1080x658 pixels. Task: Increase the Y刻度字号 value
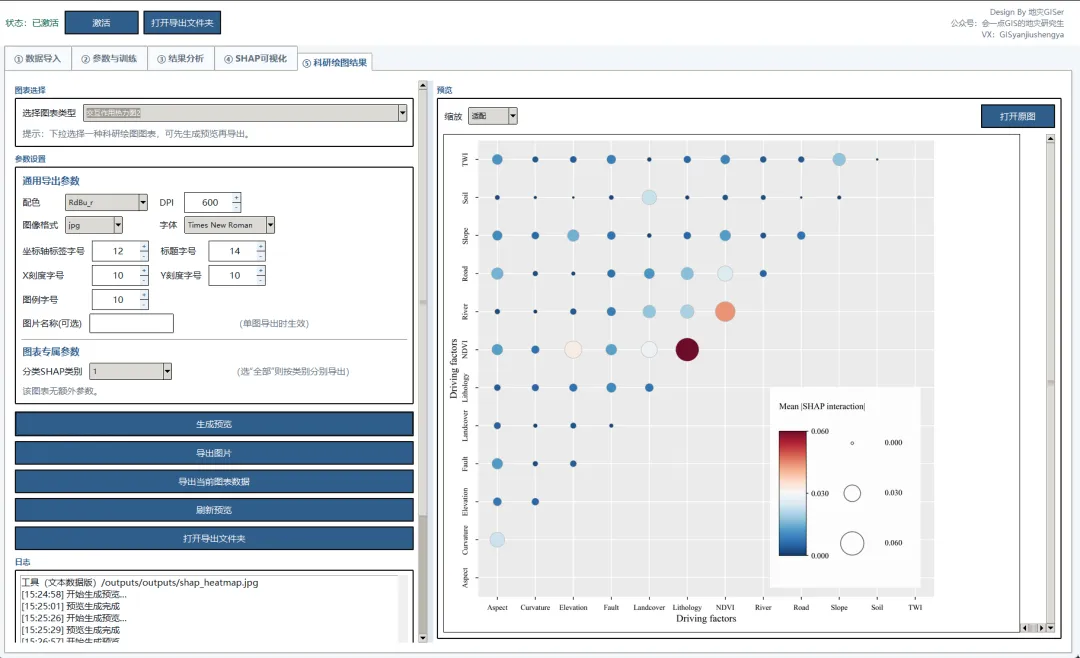(260, 271)
